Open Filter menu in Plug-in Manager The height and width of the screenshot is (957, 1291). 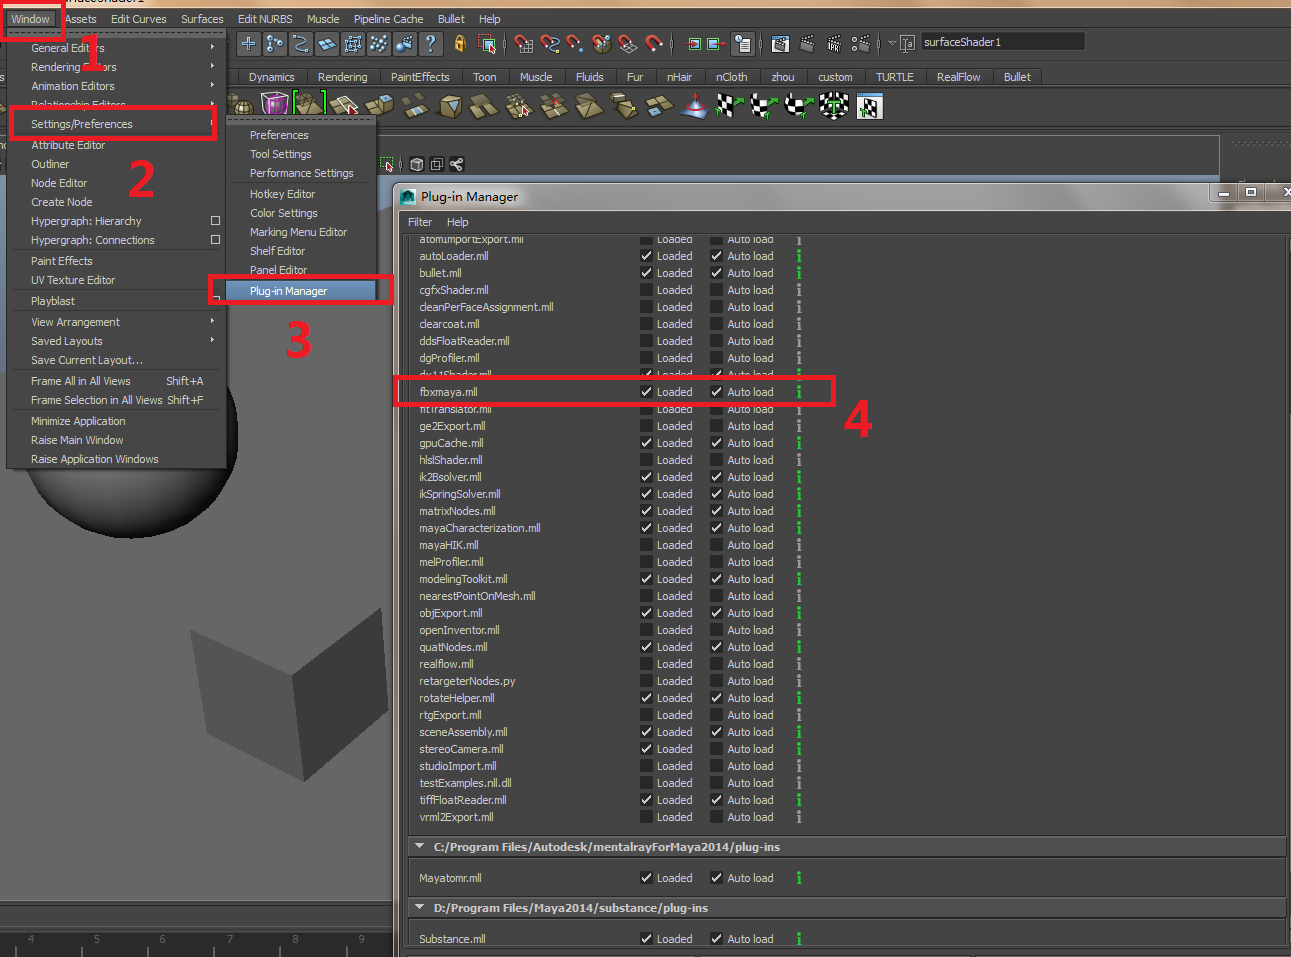coord(420,222)
